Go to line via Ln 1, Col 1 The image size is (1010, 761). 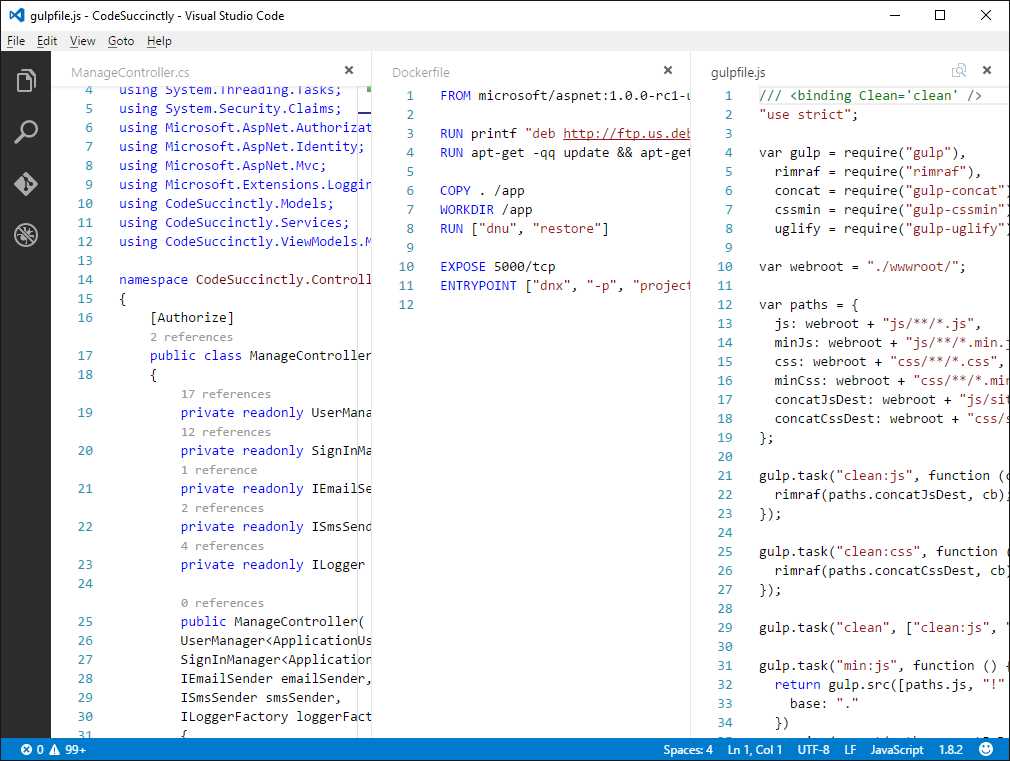point(755,749)
